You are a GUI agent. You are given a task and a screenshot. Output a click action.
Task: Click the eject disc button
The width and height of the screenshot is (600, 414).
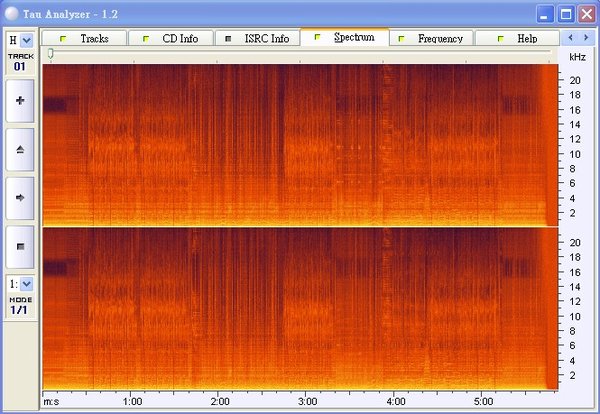click(20, 149)
